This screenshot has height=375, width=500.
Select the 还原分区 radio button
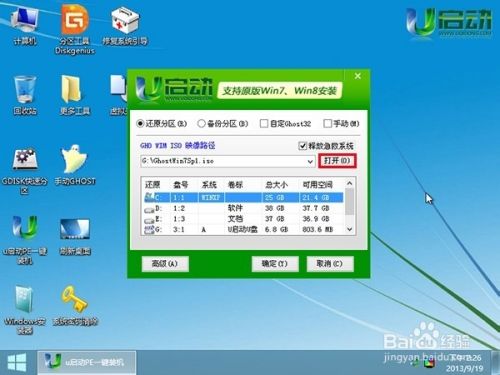(140, 124)
